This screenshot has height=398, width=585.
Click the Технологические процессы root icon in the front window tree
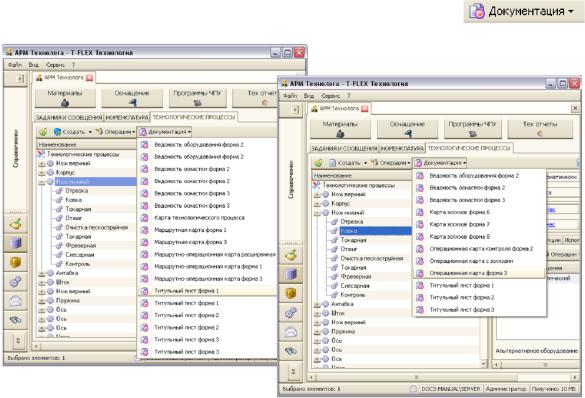[x=317, y=185]
